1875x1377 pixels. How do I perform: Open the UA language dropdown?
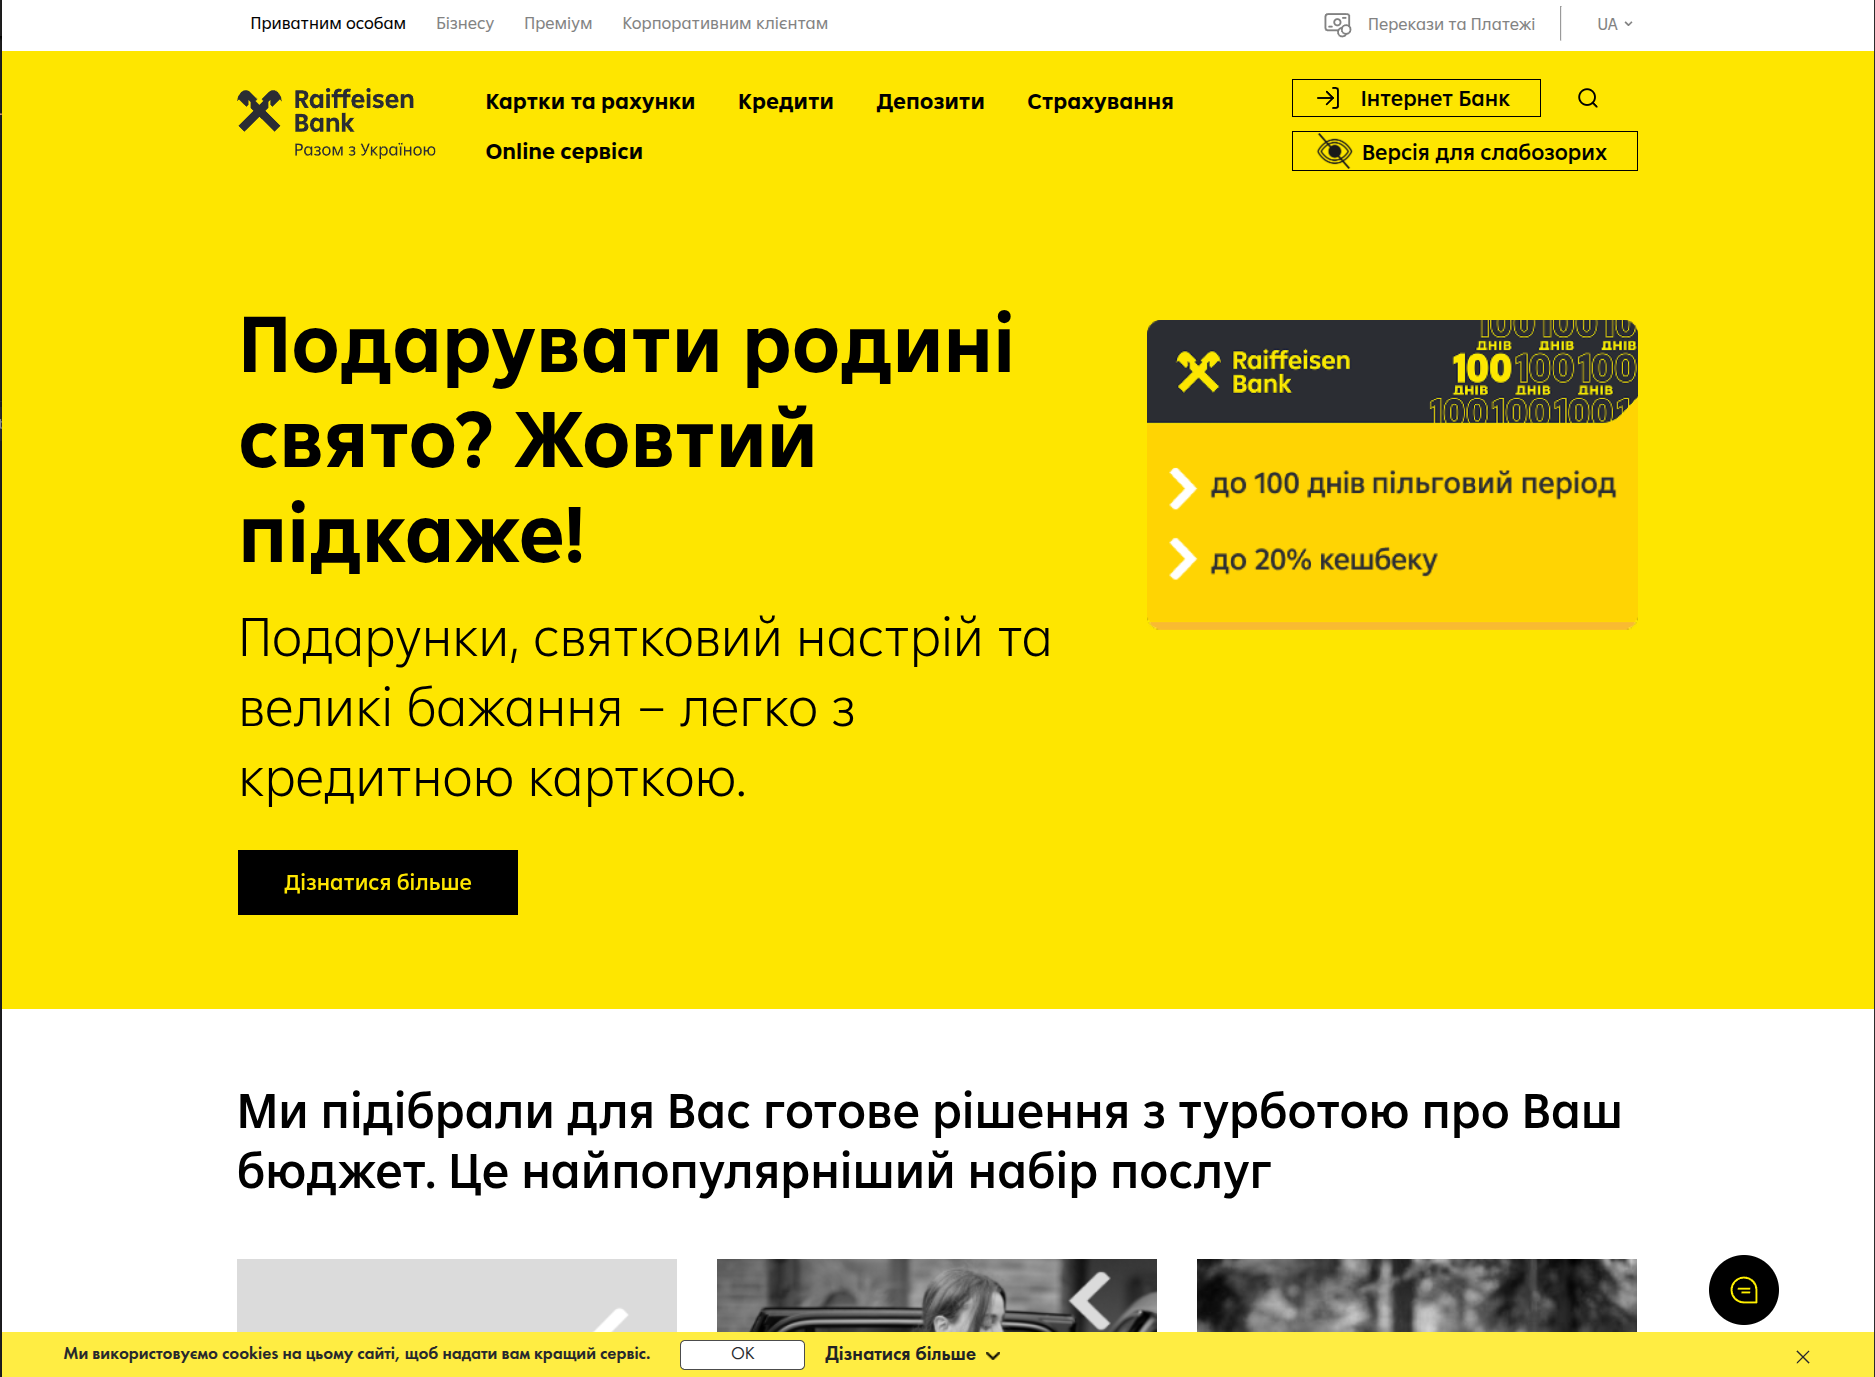(x=1614, y=24)
